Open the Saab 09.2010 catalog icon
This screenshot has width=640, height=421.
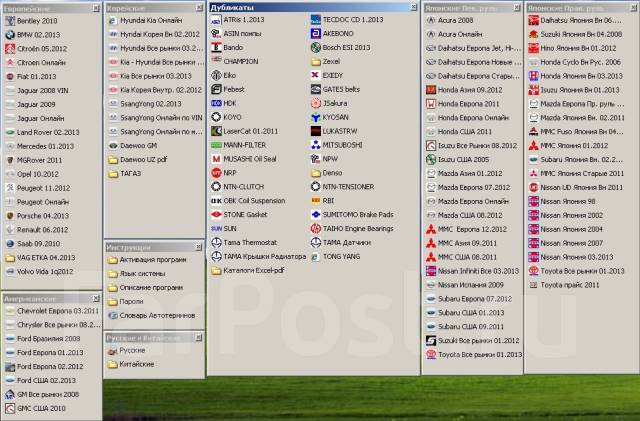[10, 243]
